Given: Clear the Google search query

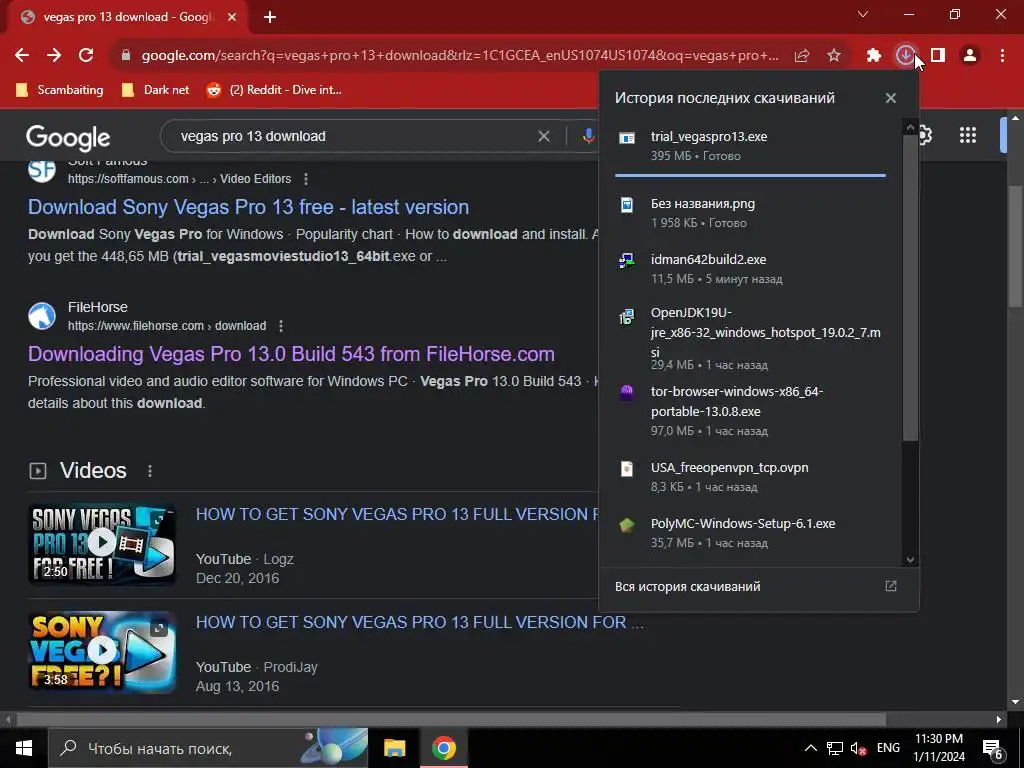Looking at the screenshot, I should tap(543, 136).
